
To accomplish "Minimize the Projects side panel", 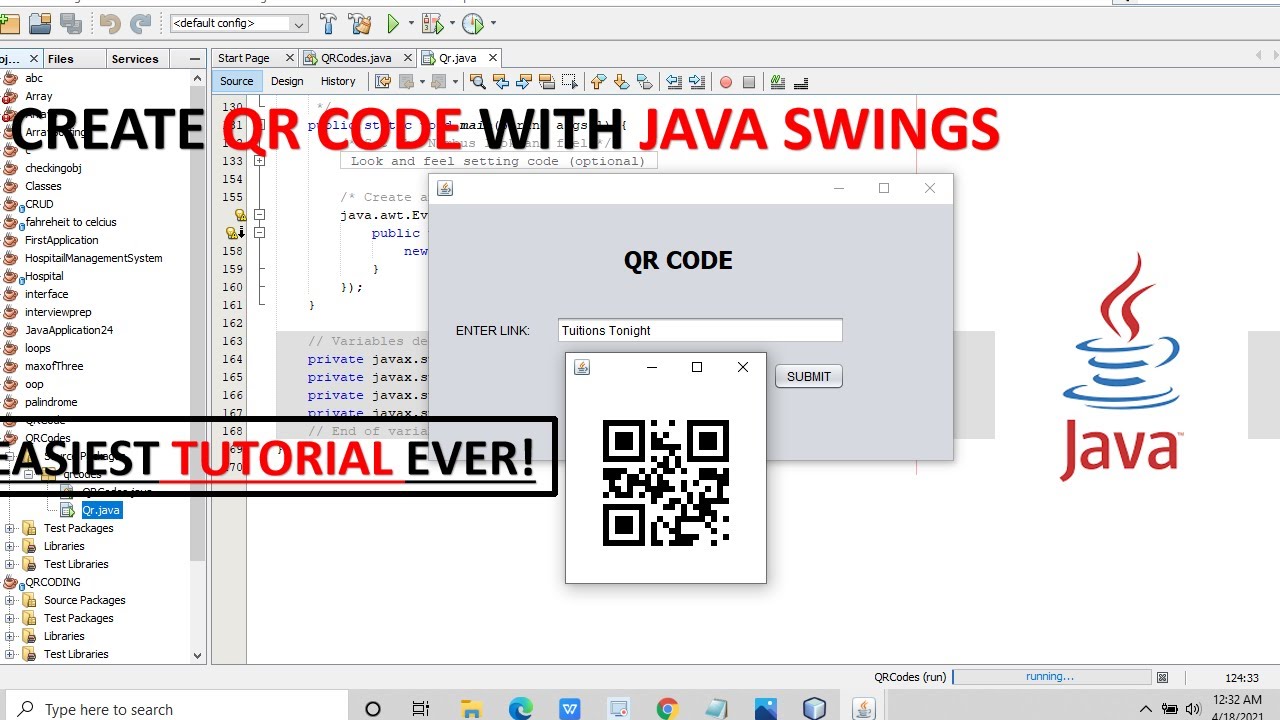I will 196,59.
